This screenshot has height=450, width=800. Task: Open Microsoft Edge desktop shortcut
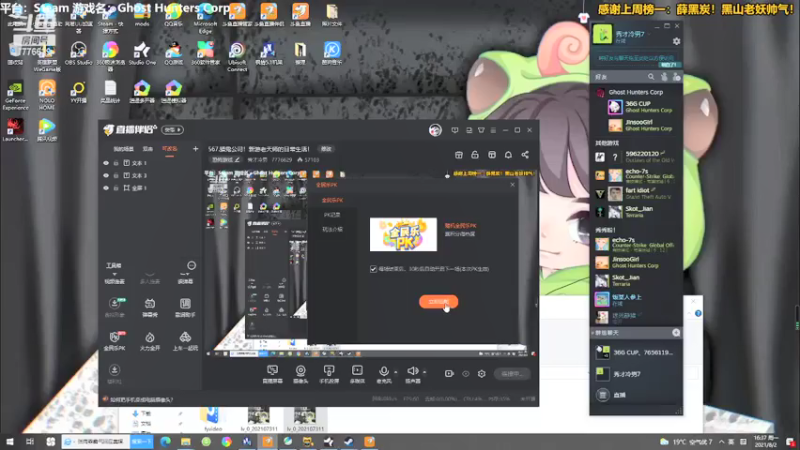205,17
